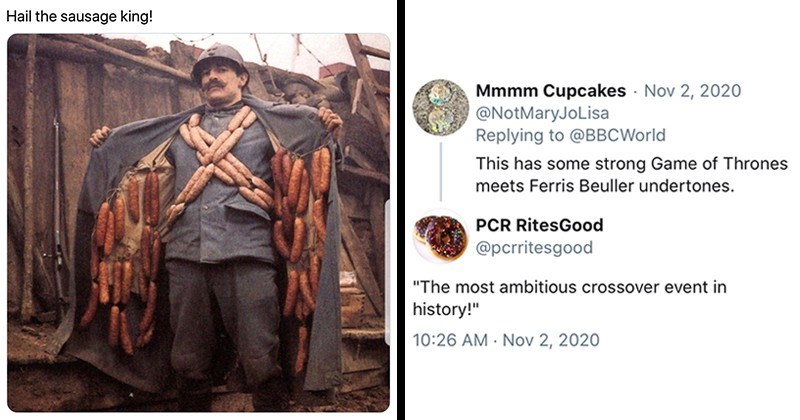Click the Mmmm Cupcakes profile avatar

440,107
